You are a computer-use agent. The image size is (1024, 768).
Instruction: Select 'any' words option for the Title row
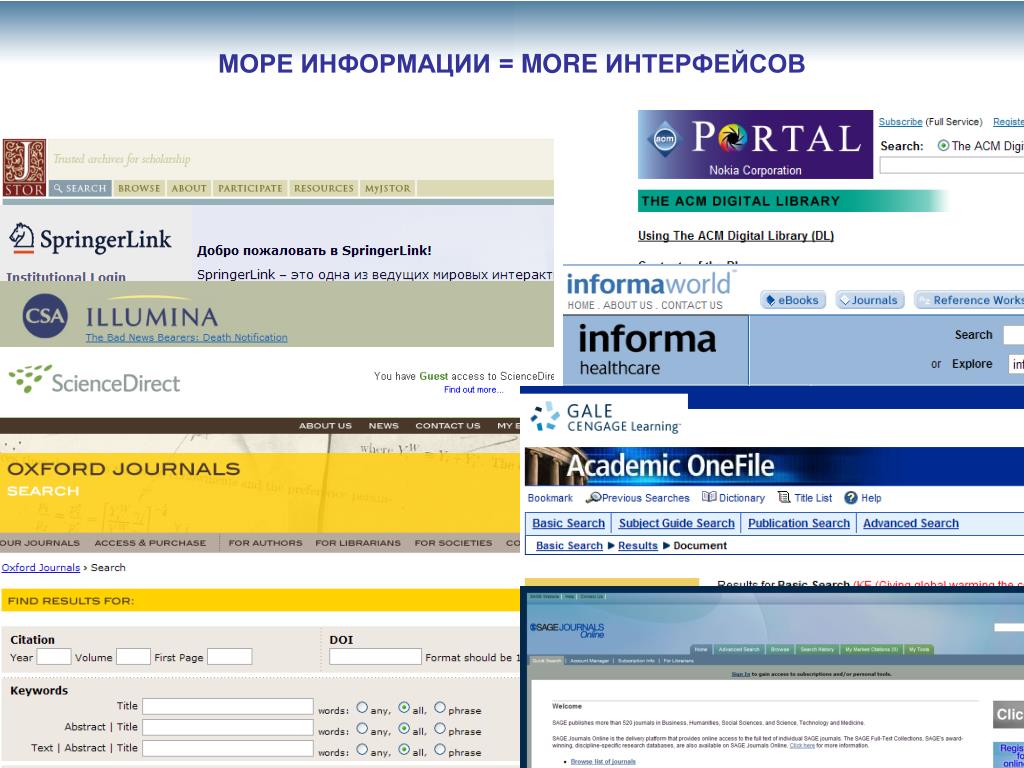click(362, 708)
